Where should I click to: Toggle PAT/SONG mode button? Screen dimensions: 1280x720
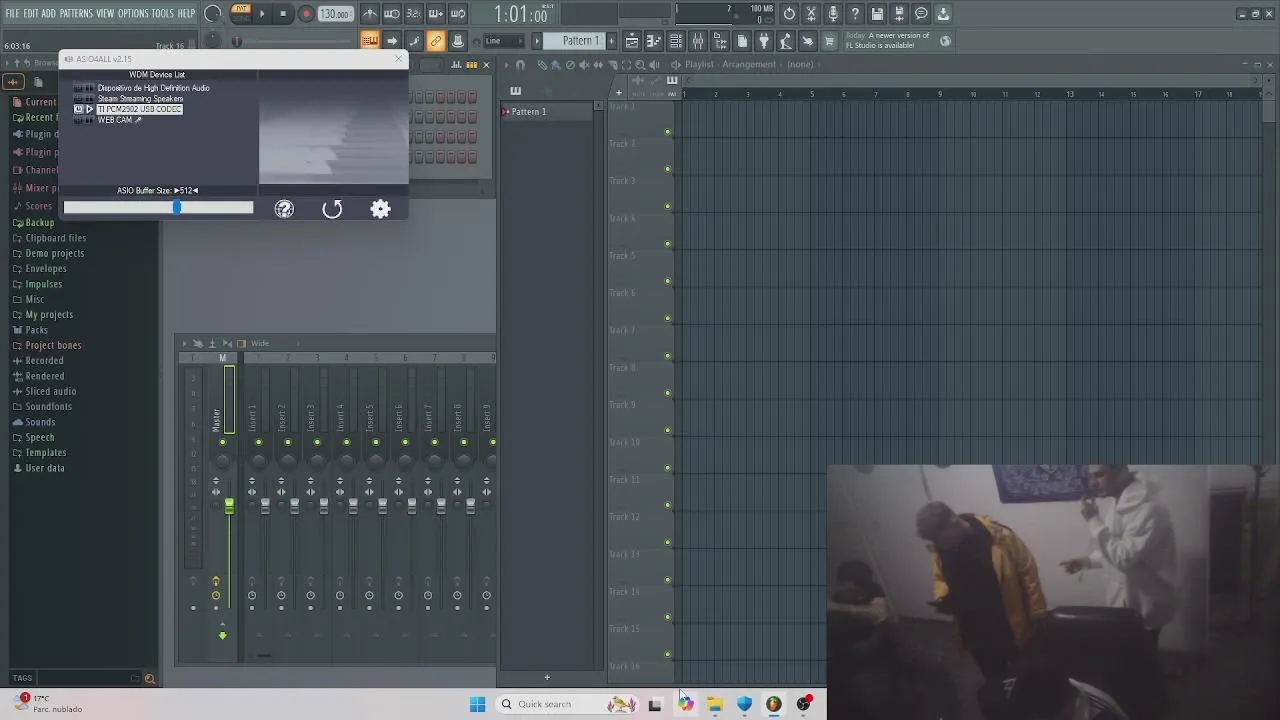coord(241,12)
